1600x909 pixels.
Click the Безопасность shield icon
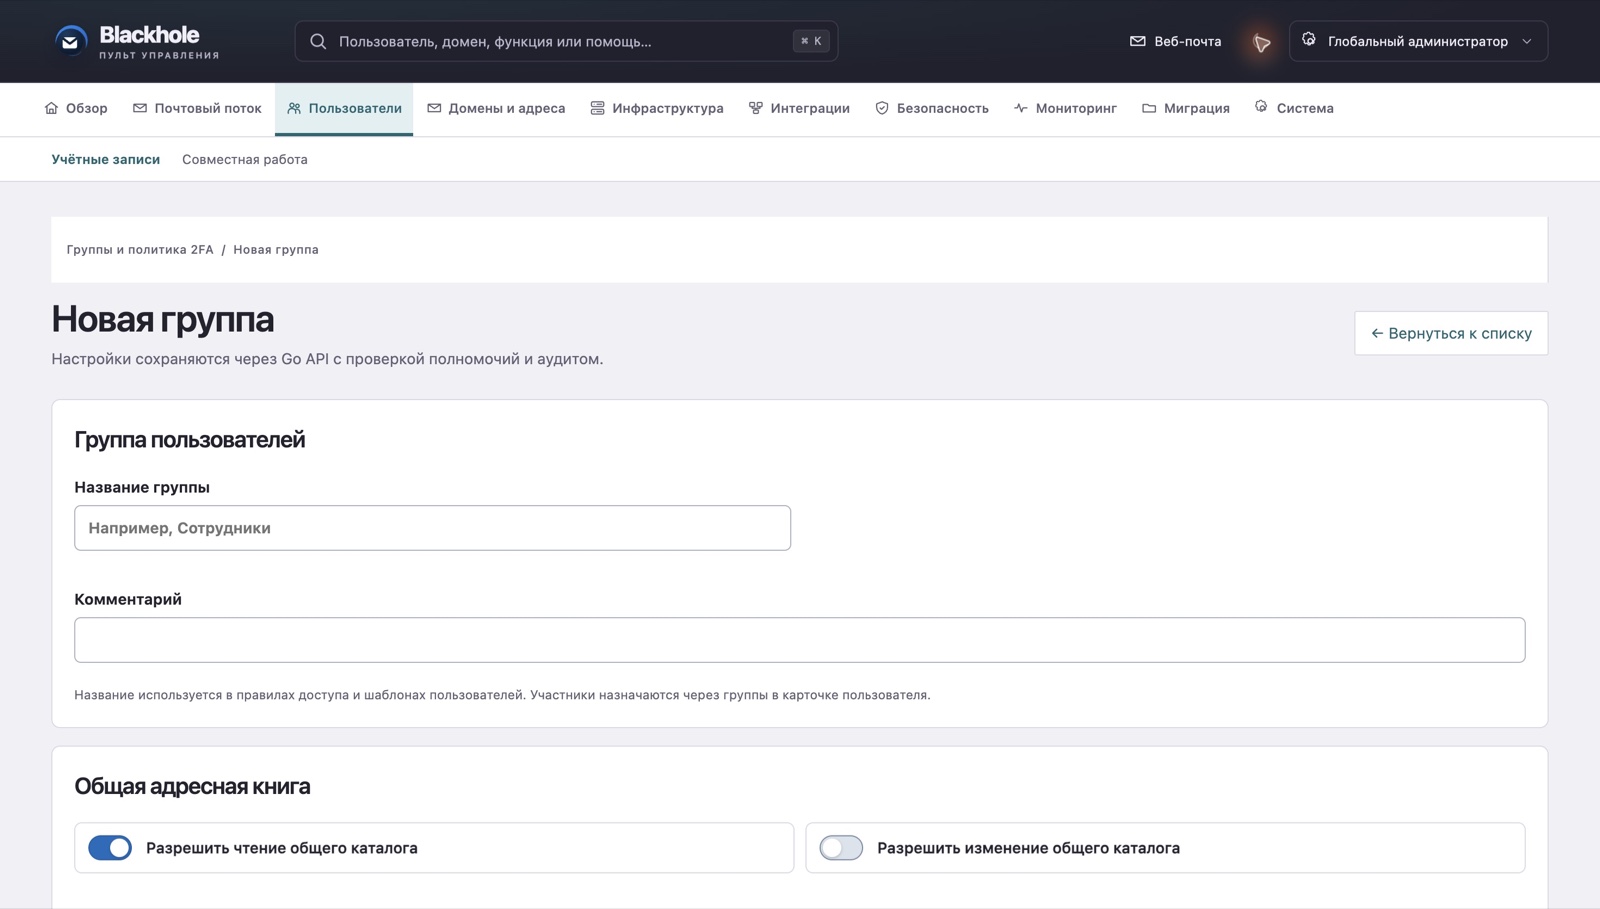[882, 108]
